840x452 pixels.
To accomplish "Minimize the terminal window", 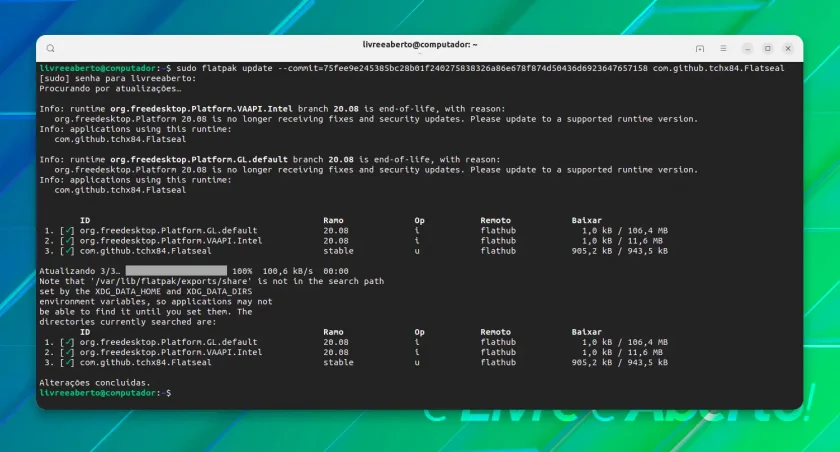I will click(x=747, y=48).
